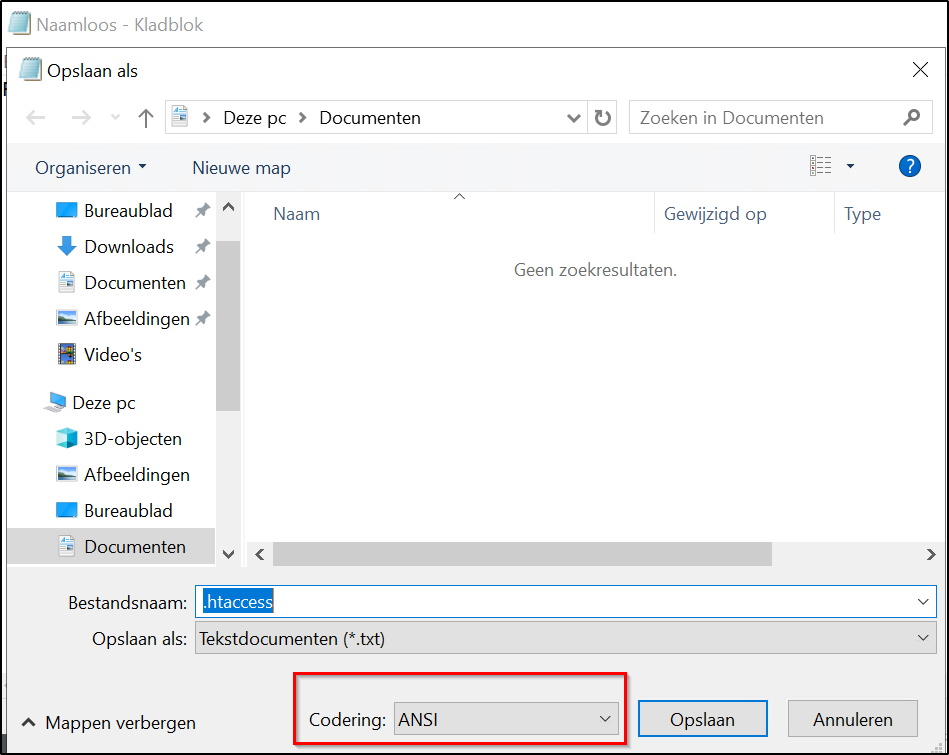949x755 pixels.
Task: Cancel with the Annuleren button
Action: pos(852,719)
